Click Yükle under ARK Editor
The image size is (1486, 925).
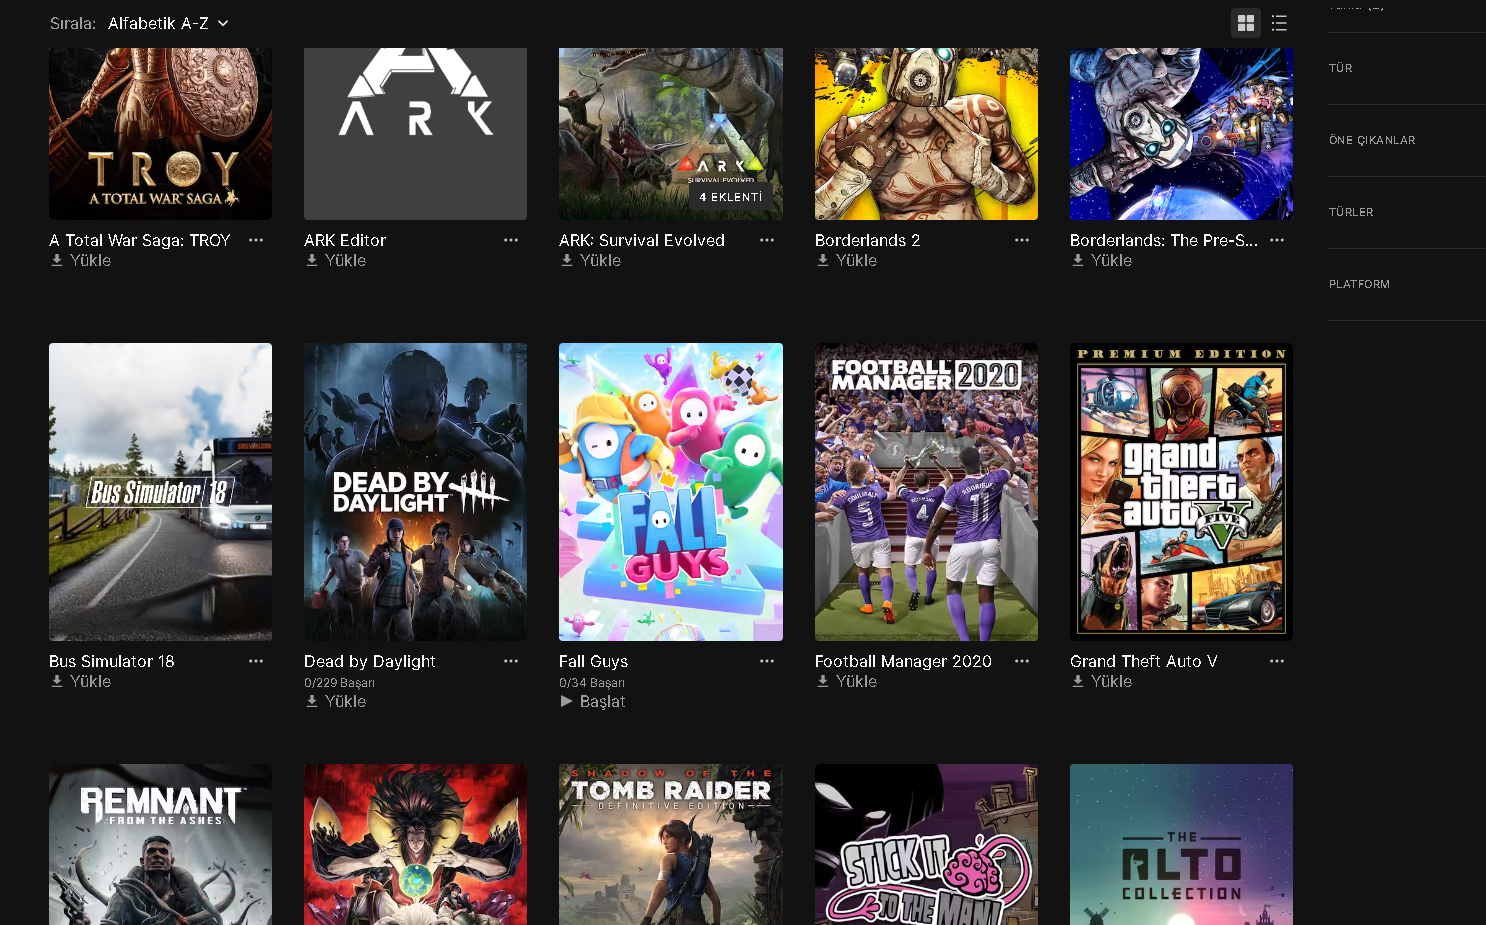336,260
